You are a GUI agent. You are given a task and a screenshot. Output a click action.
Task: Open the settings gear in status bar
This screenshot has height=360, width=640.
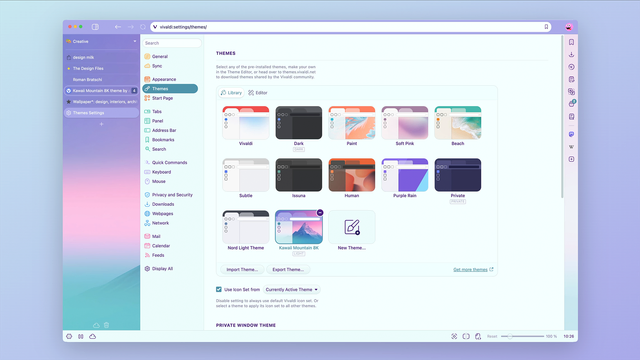(x=69, y=336)
